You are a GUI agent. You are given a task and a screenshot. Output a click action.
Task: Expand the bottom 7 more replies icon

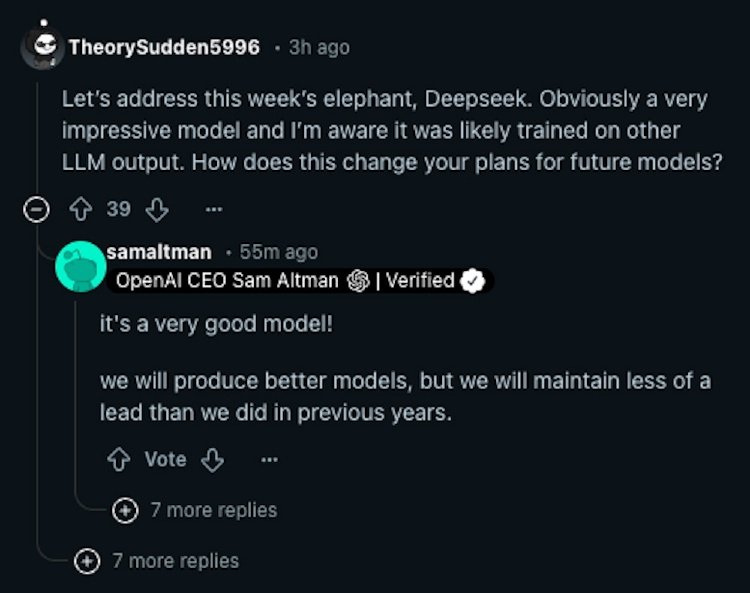pos(87,561)
